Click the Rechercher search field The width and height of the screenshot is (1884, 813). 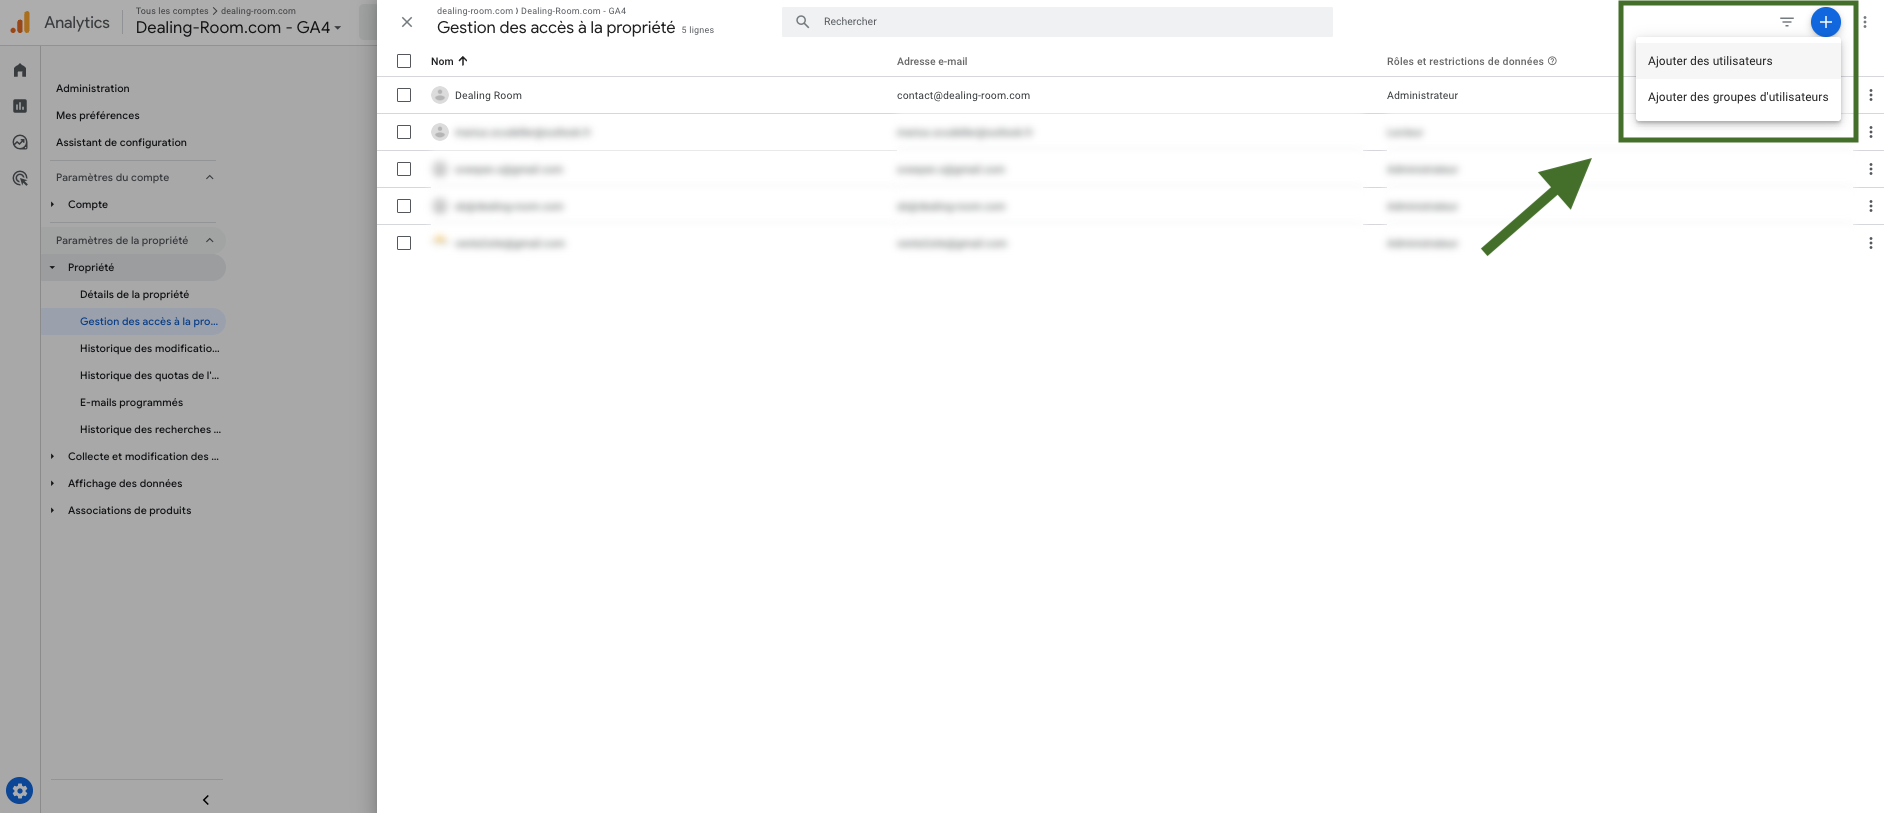(x=1057, y=21)
